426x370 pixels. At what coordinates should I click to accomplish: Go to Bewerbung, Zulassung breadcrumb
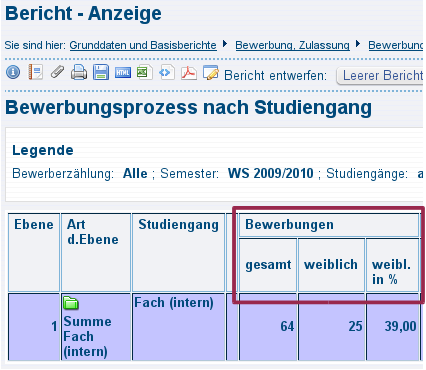point(292,45)
